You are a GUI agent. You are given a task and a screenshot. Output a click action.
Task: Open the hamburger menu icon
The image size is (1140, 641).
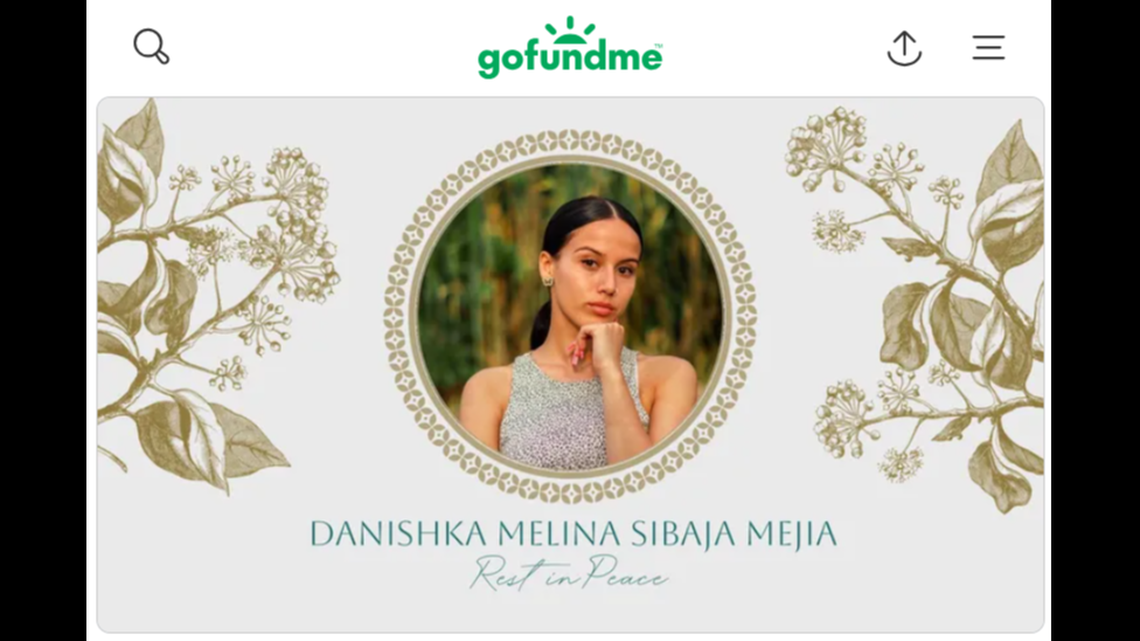pyautogui.click(x=989, y=47)
